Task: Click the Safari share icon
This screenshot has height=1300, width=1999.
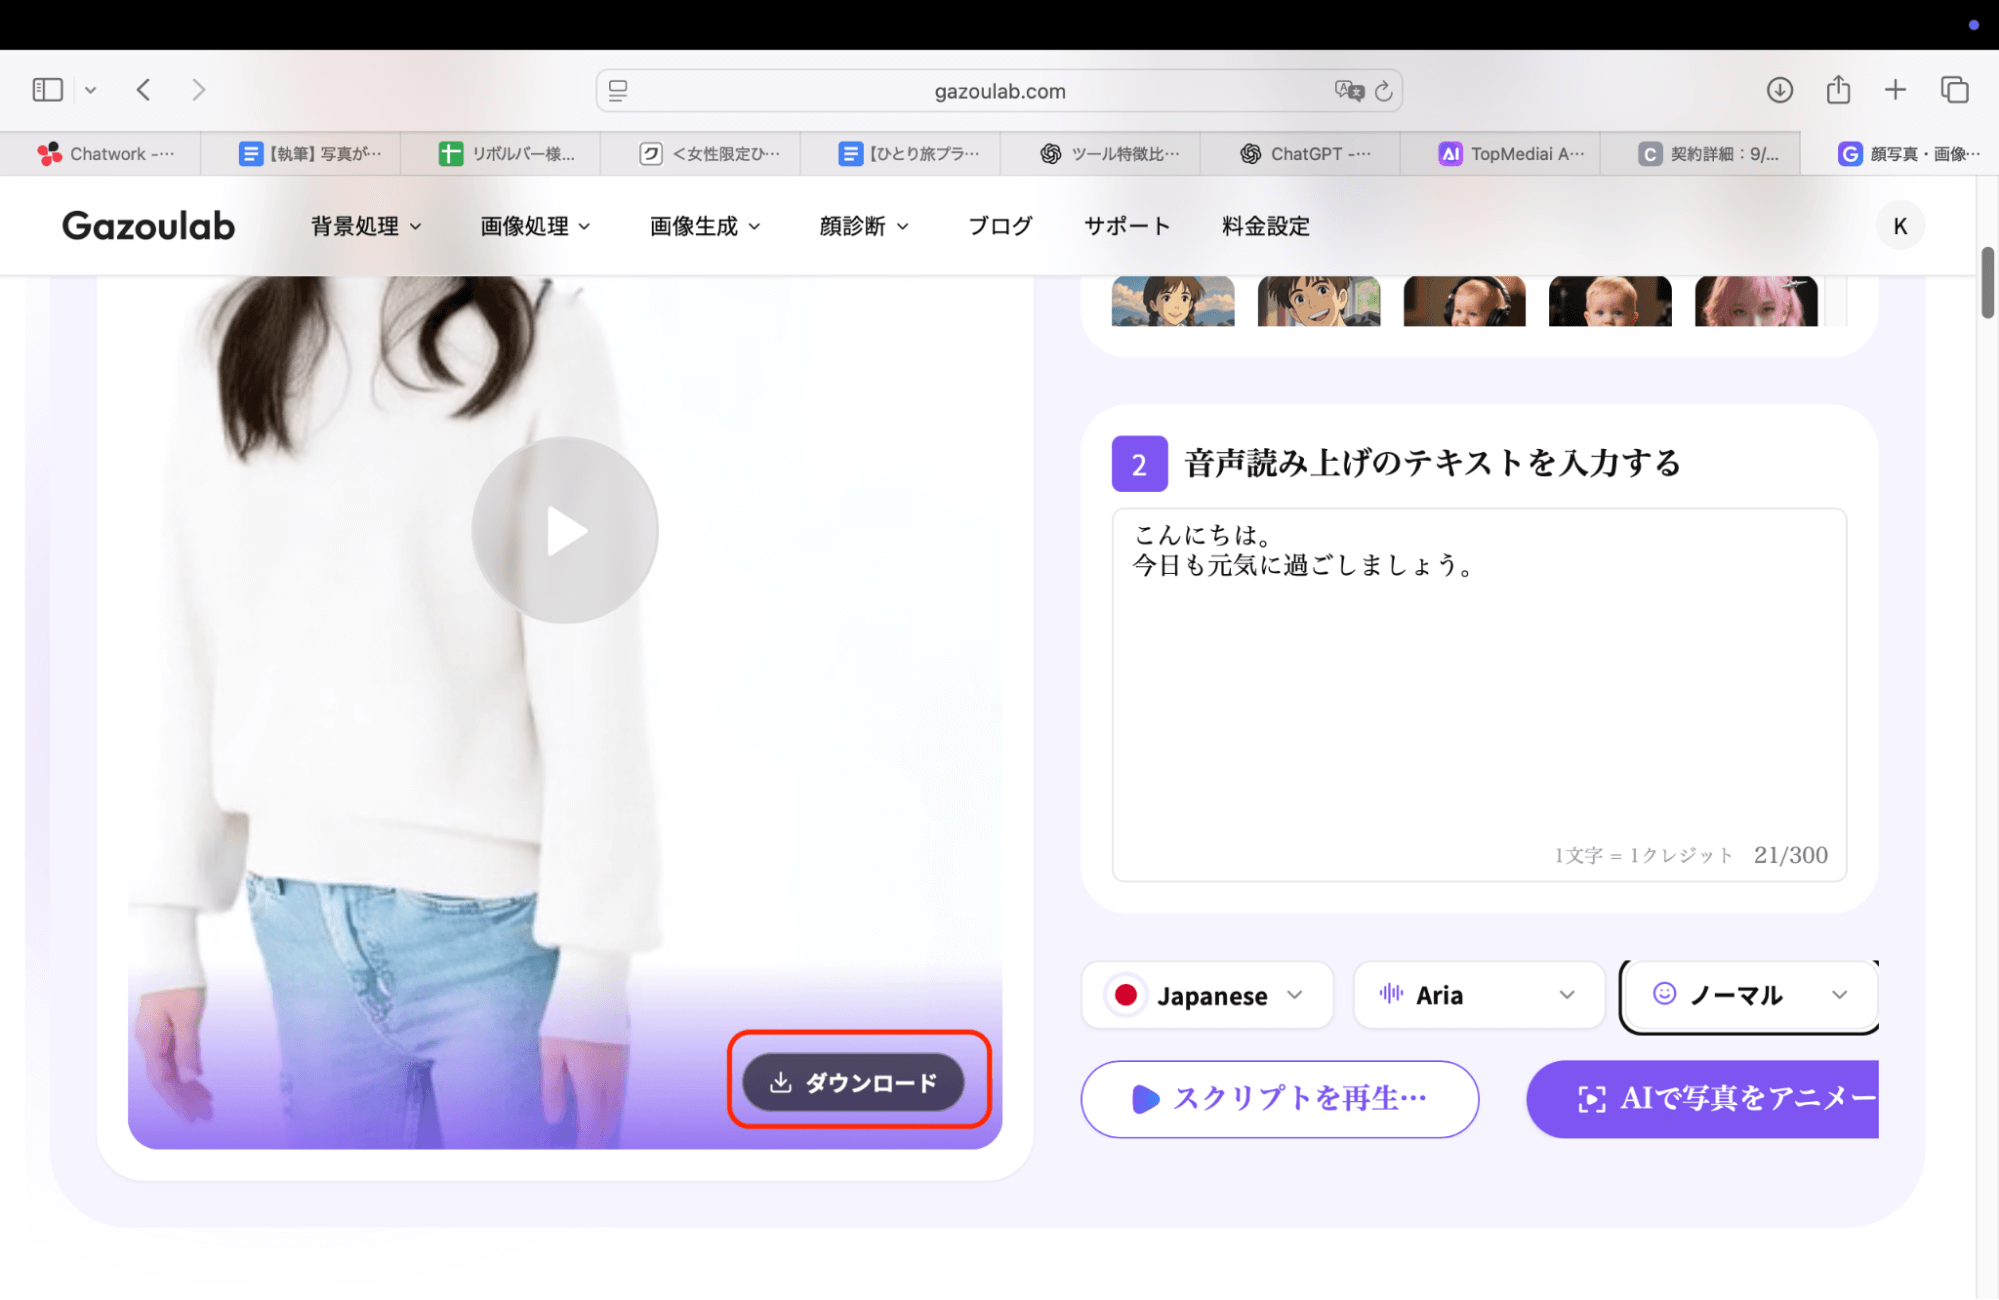Action: point(1838,89)
